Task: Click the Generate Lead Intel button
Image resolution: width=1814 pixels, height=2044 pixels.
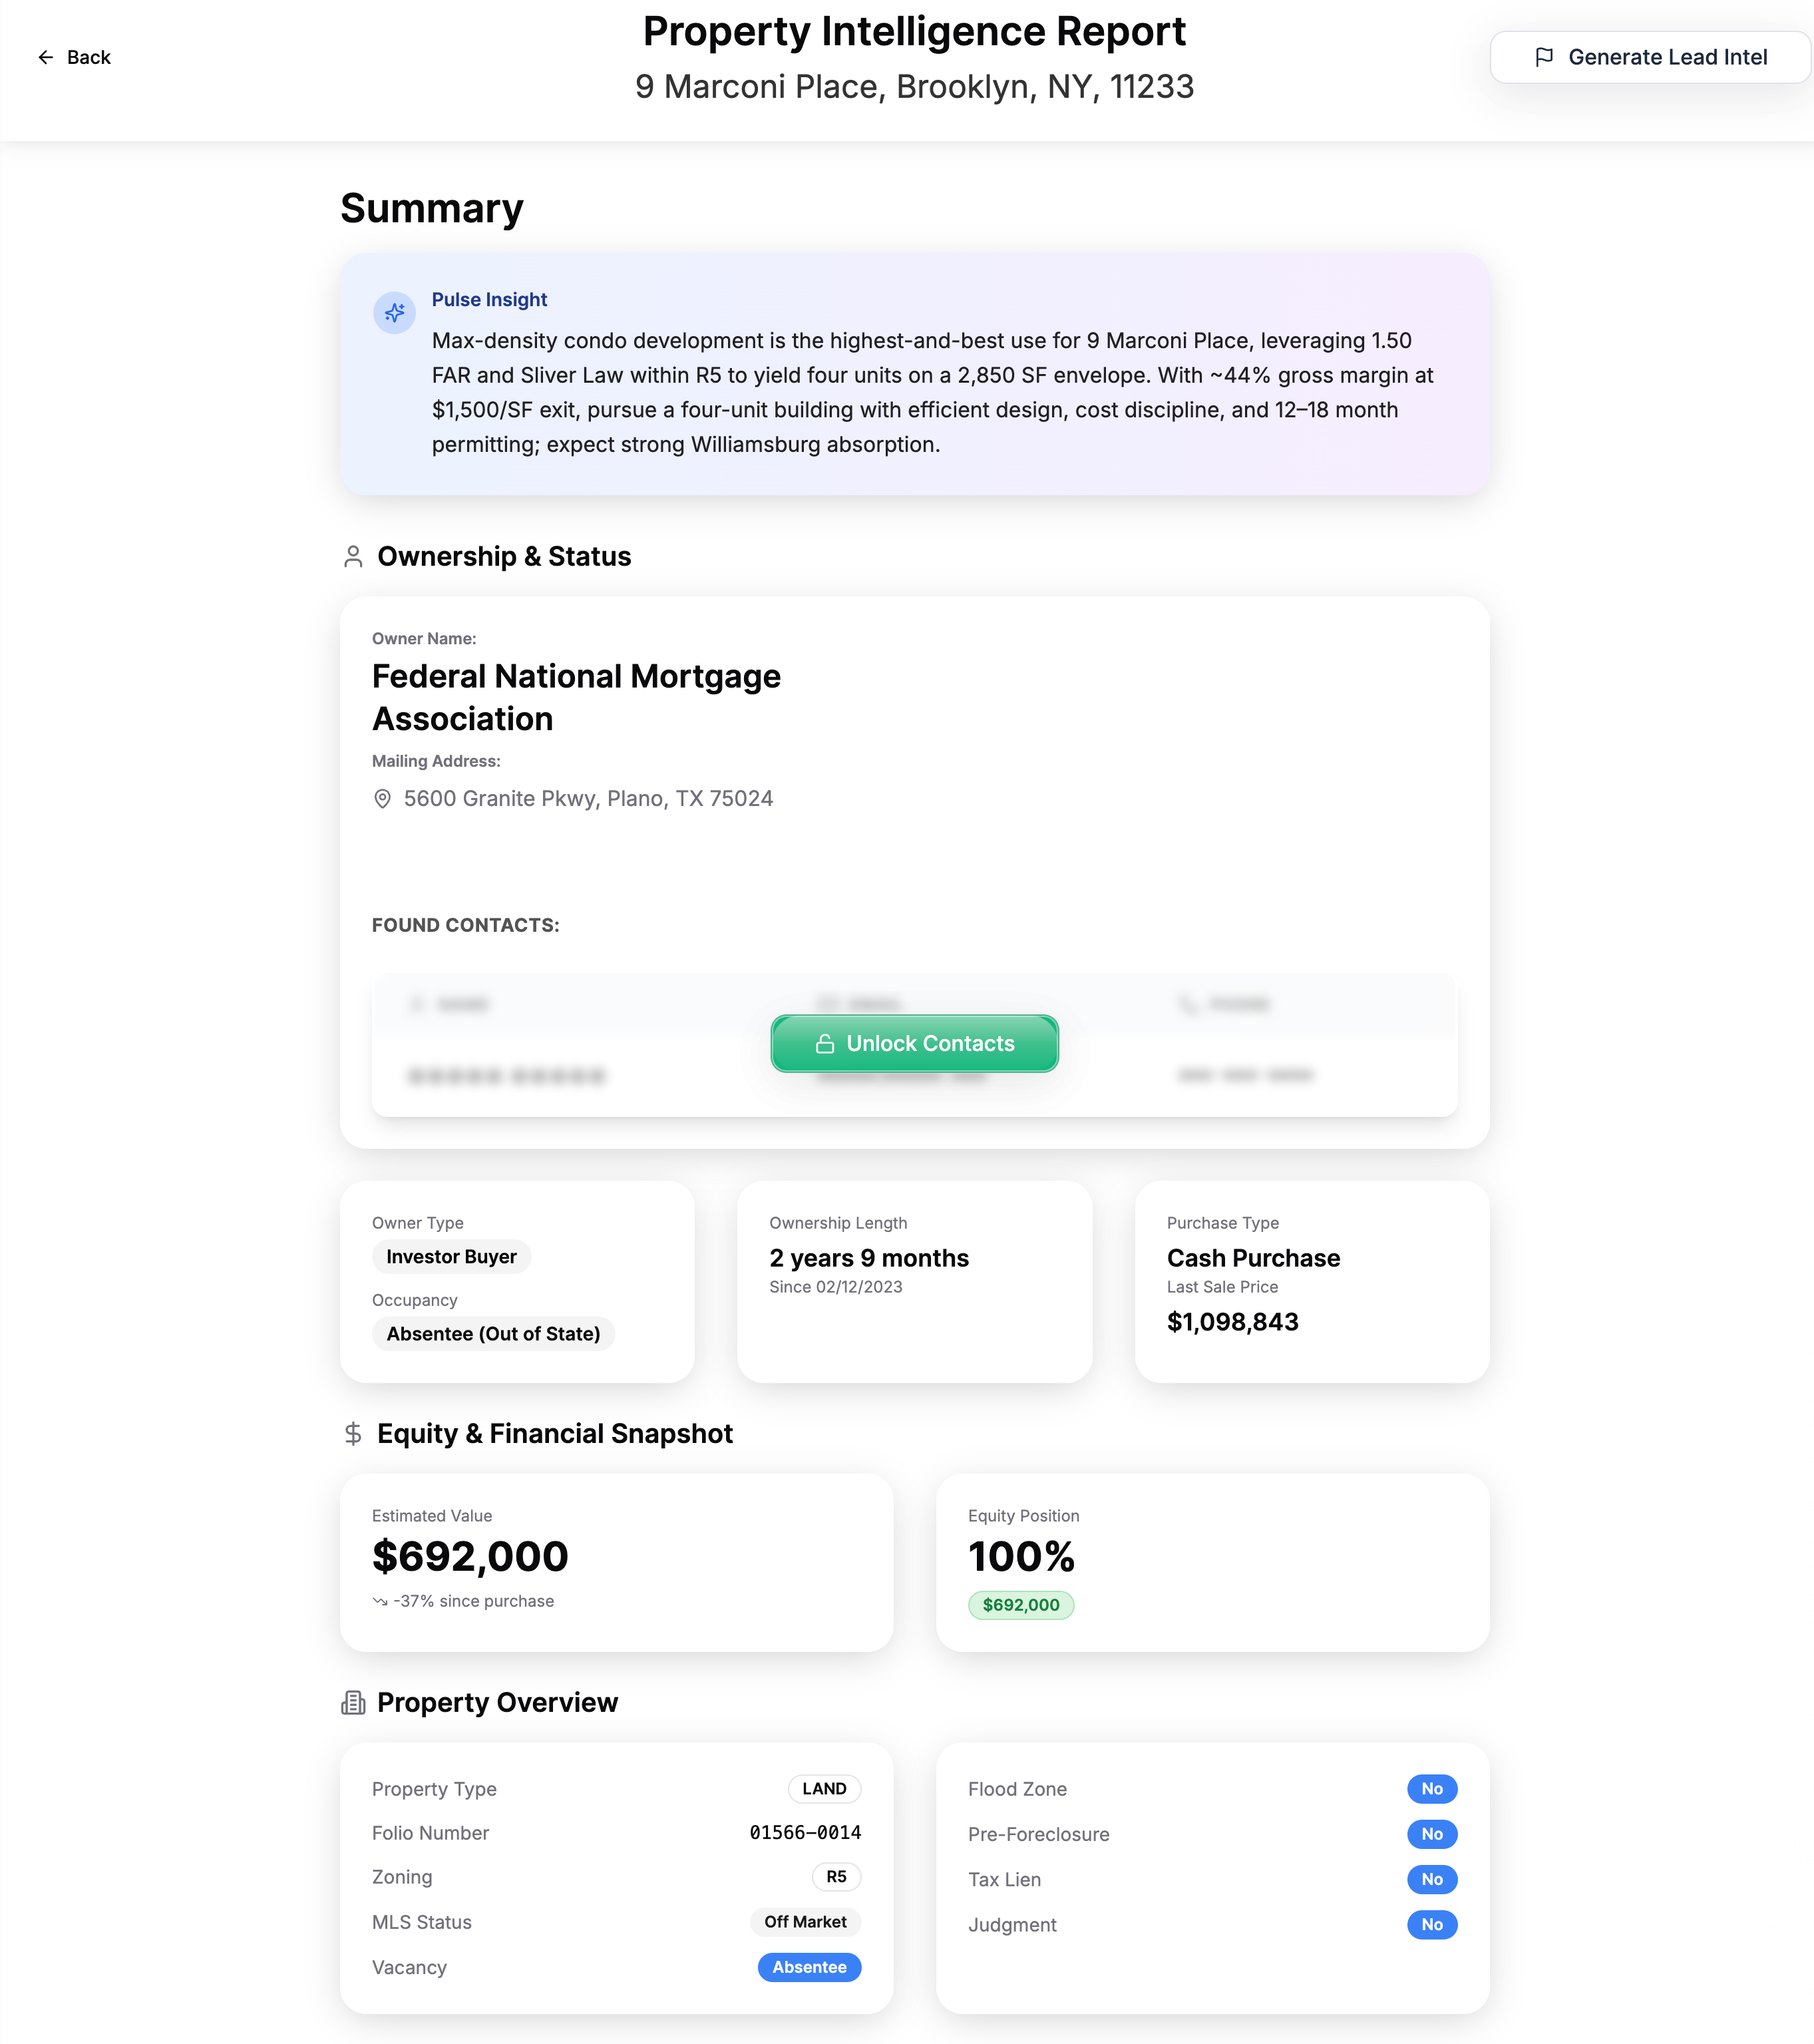Action: [x=1649, y=57]
